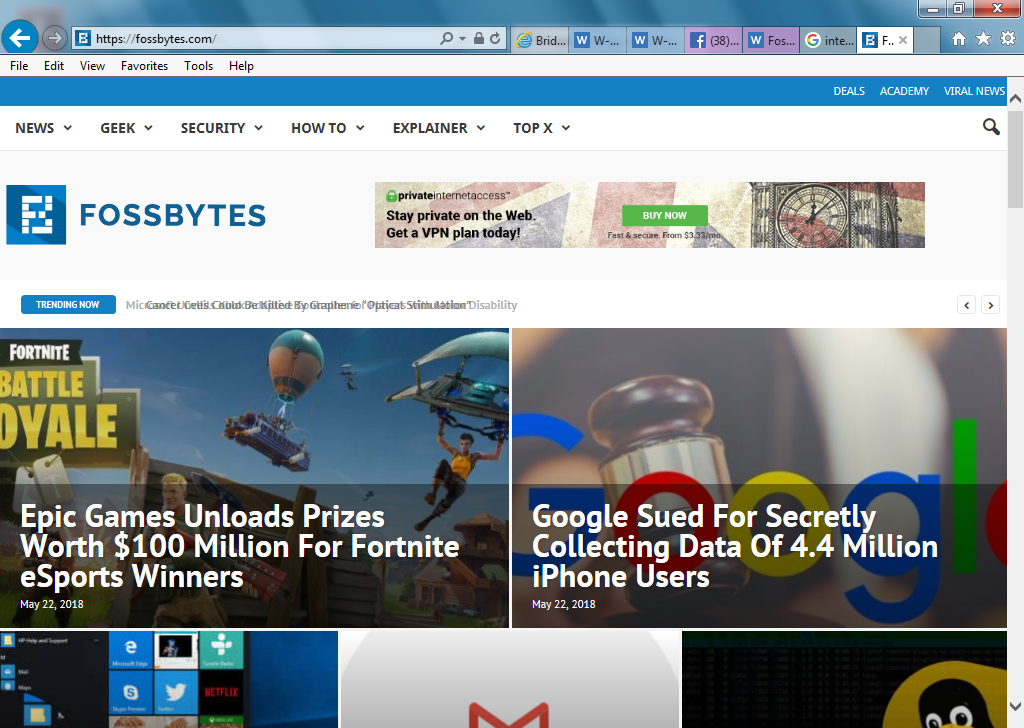Open the VIRAL NEWS link
This screenshot has height=728, width=1024.
coord(974,91)
